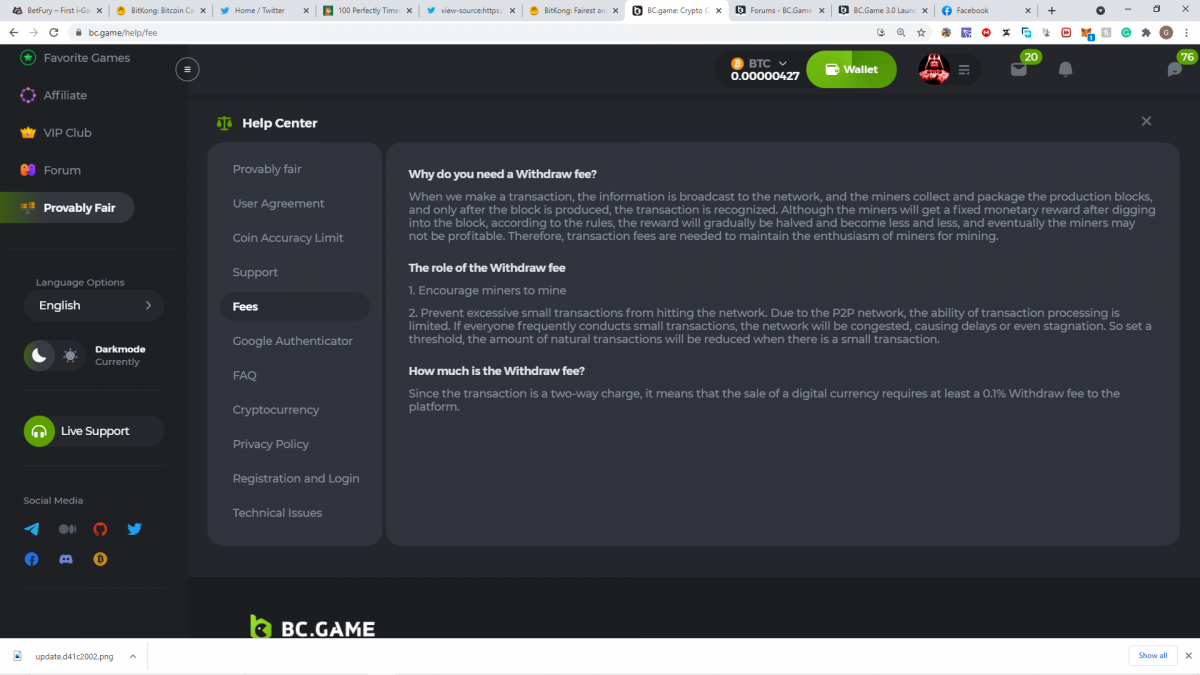Viewport: 1200px width, 675px height.
Task: Close the Help Center panel
Action: 1146,121
